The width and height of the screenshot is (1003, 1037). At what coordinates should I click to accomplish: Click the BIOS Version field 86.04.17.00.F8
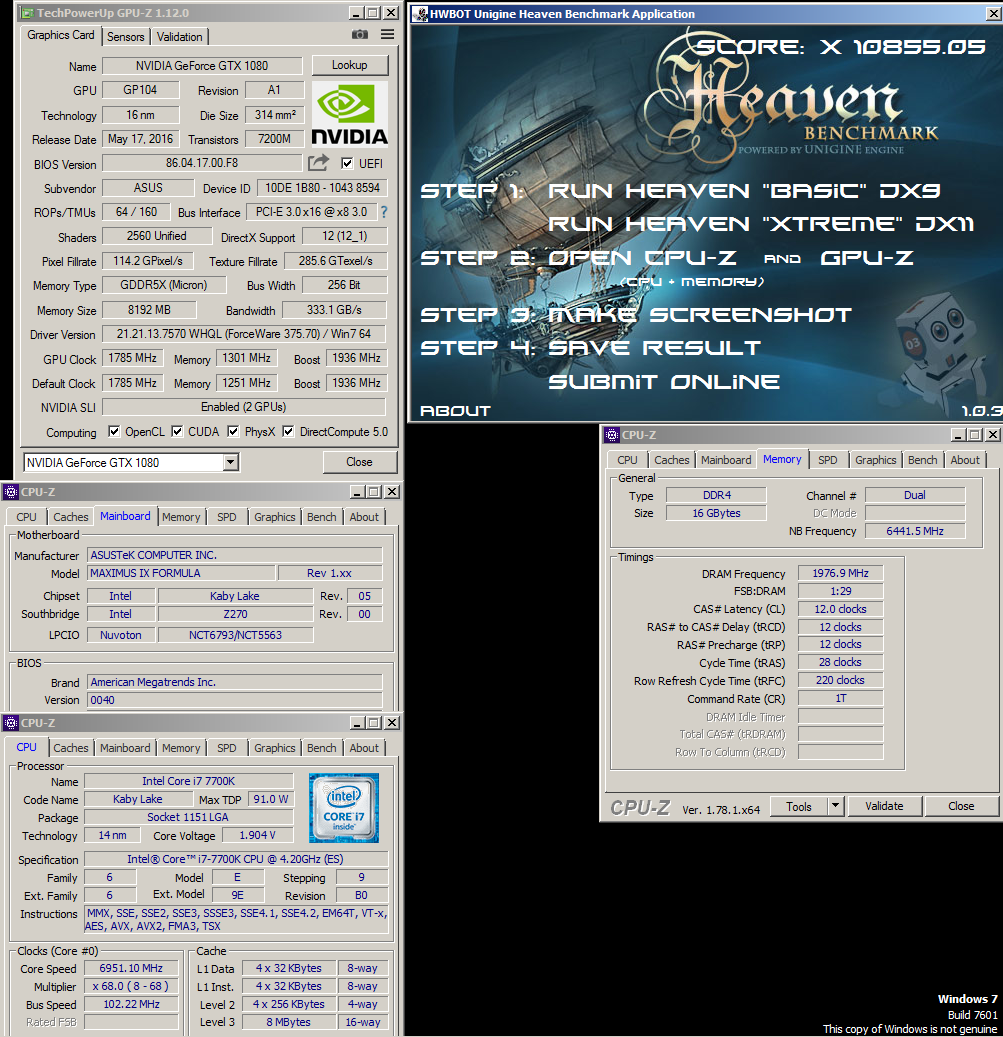tap(202, 163)
